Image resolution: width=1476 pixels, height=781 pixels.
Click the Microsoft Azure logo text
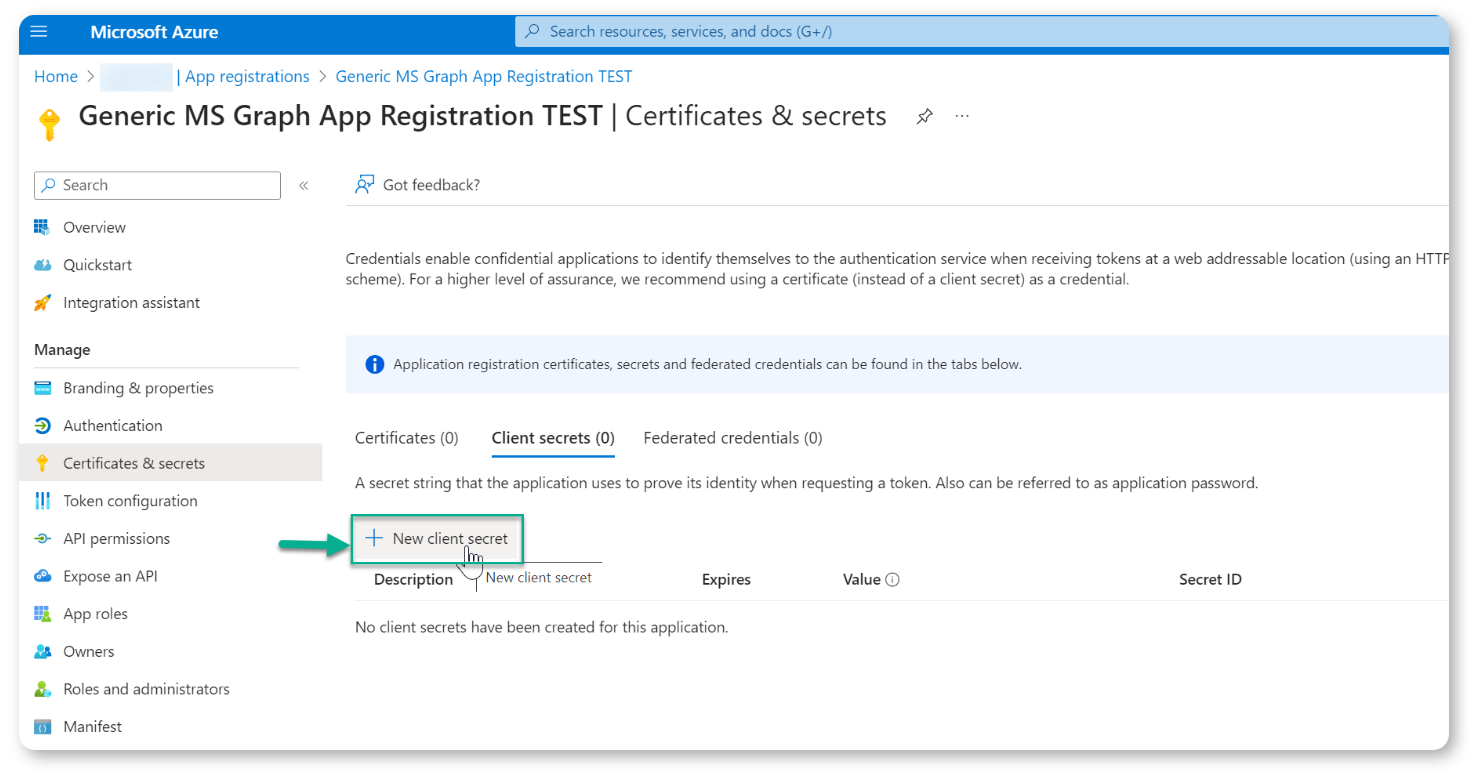pos(153,32)
